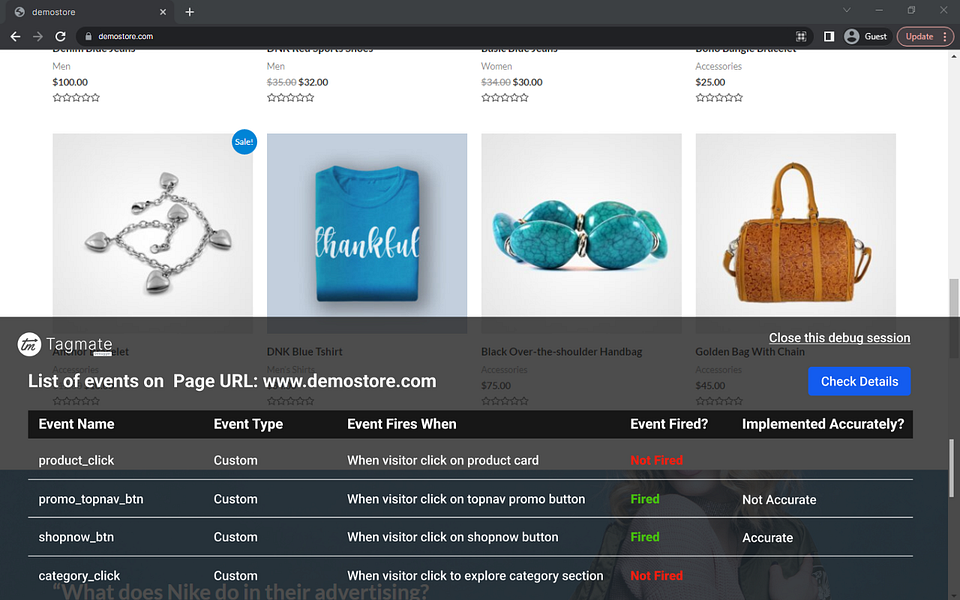Image resolution: width=960 pixels, height=600 pixels.
Task: Click the greyed forward navigation arrow
Action: click(38, 36)
